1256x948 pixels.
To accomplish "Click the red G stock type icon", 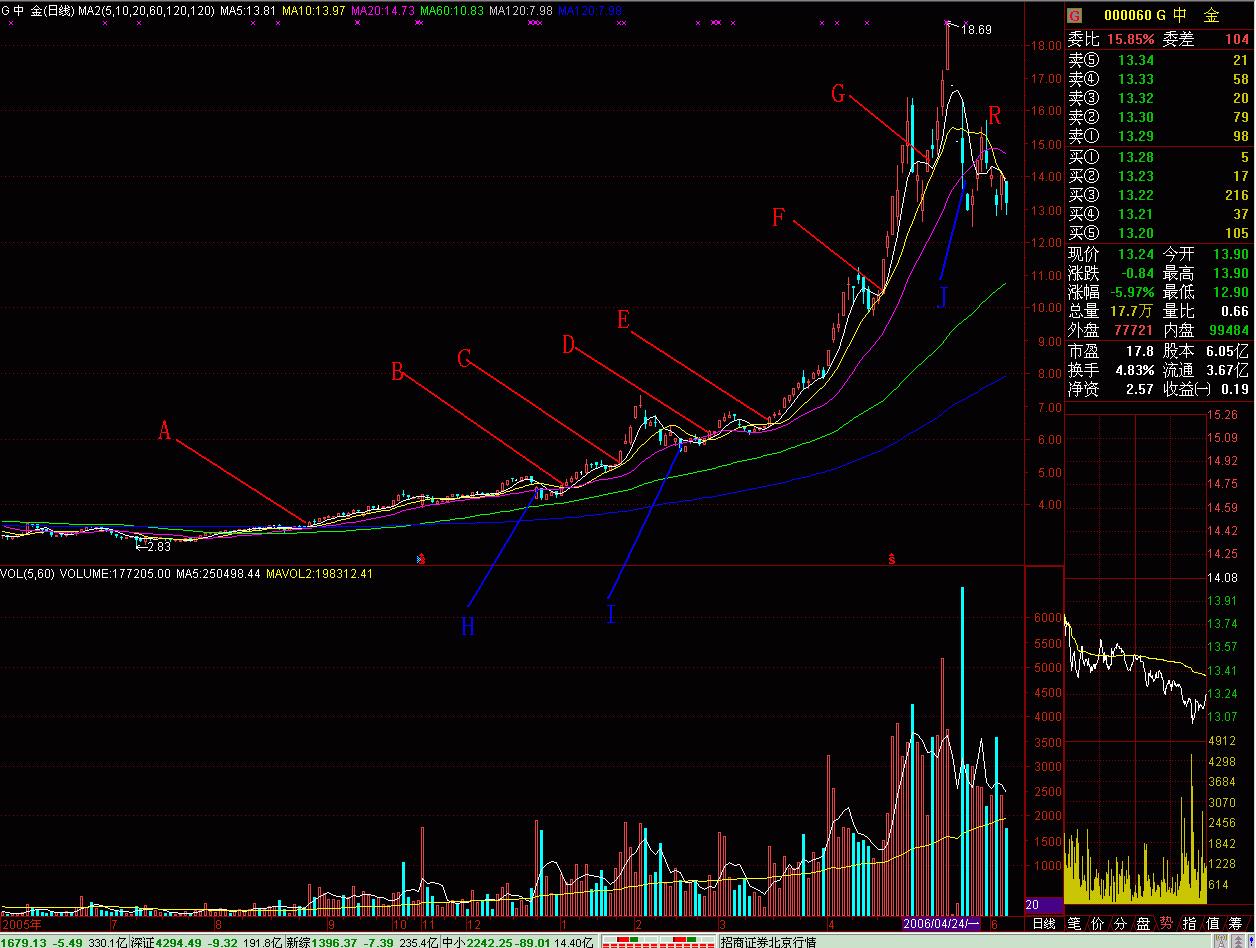I will pyautogui.click(x=1075, y=16).
